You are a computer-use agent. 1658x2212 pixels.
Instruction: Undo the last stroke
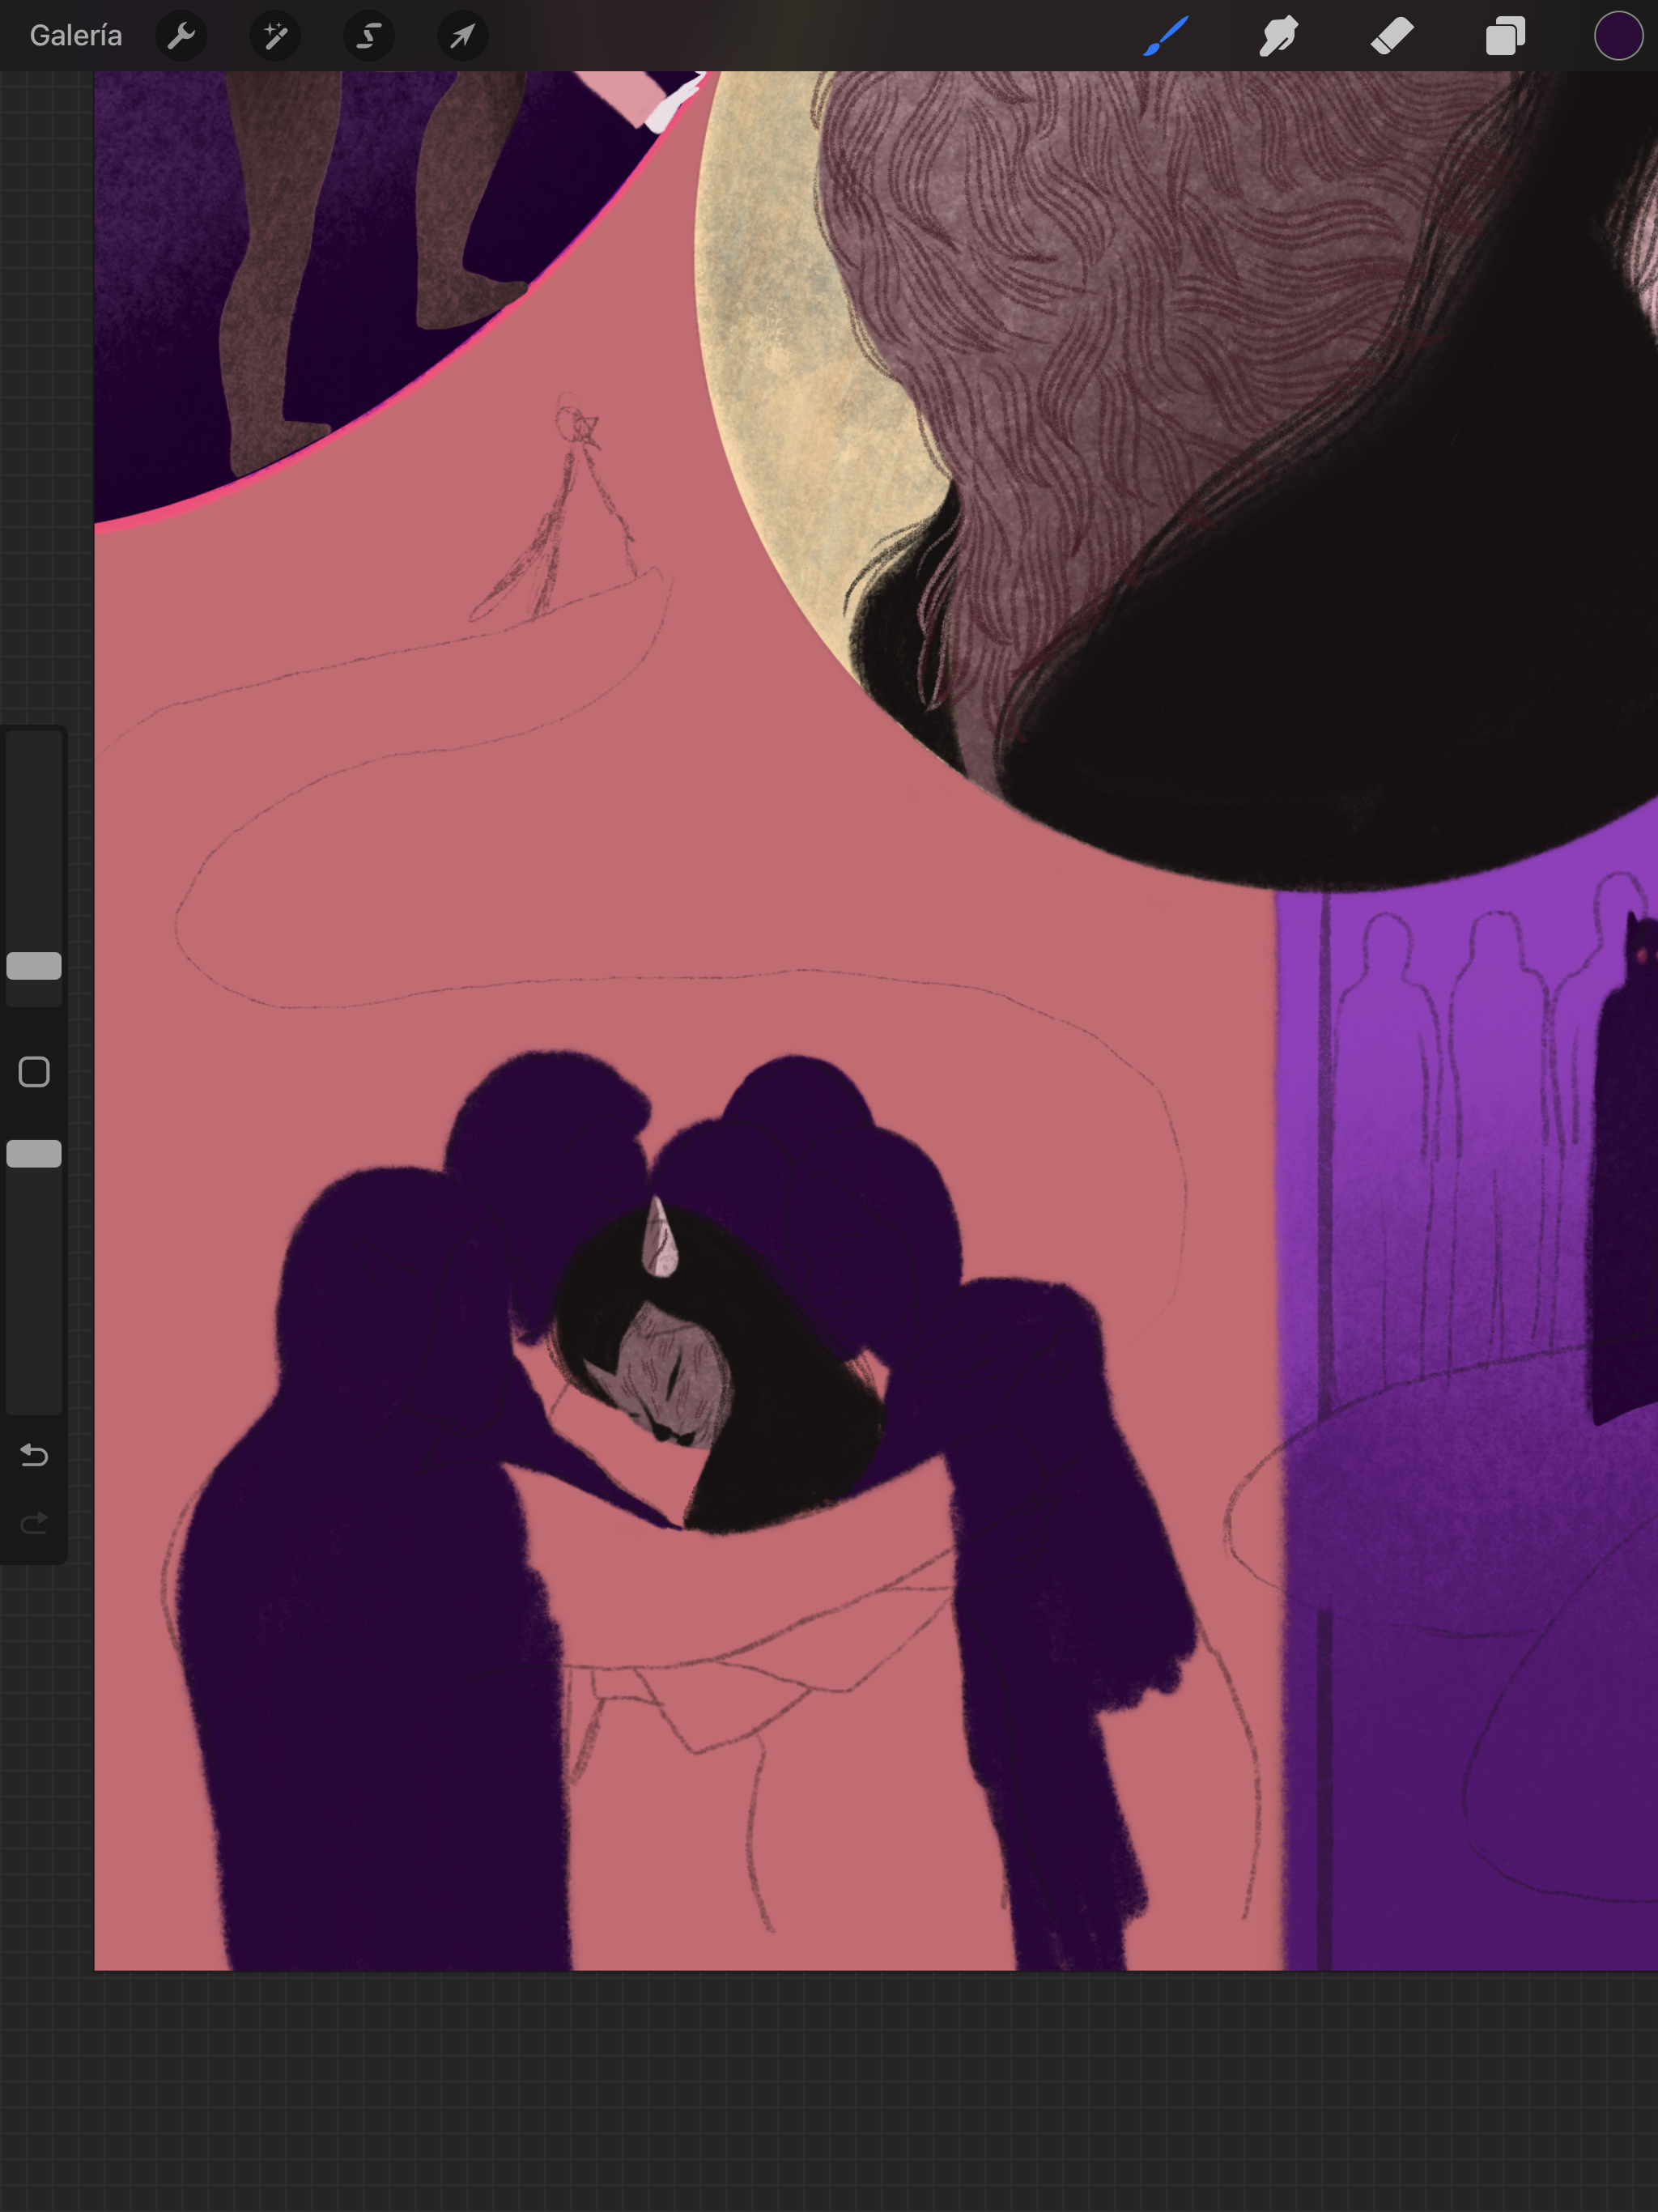pyautogui.click(x=34, y=1454)
